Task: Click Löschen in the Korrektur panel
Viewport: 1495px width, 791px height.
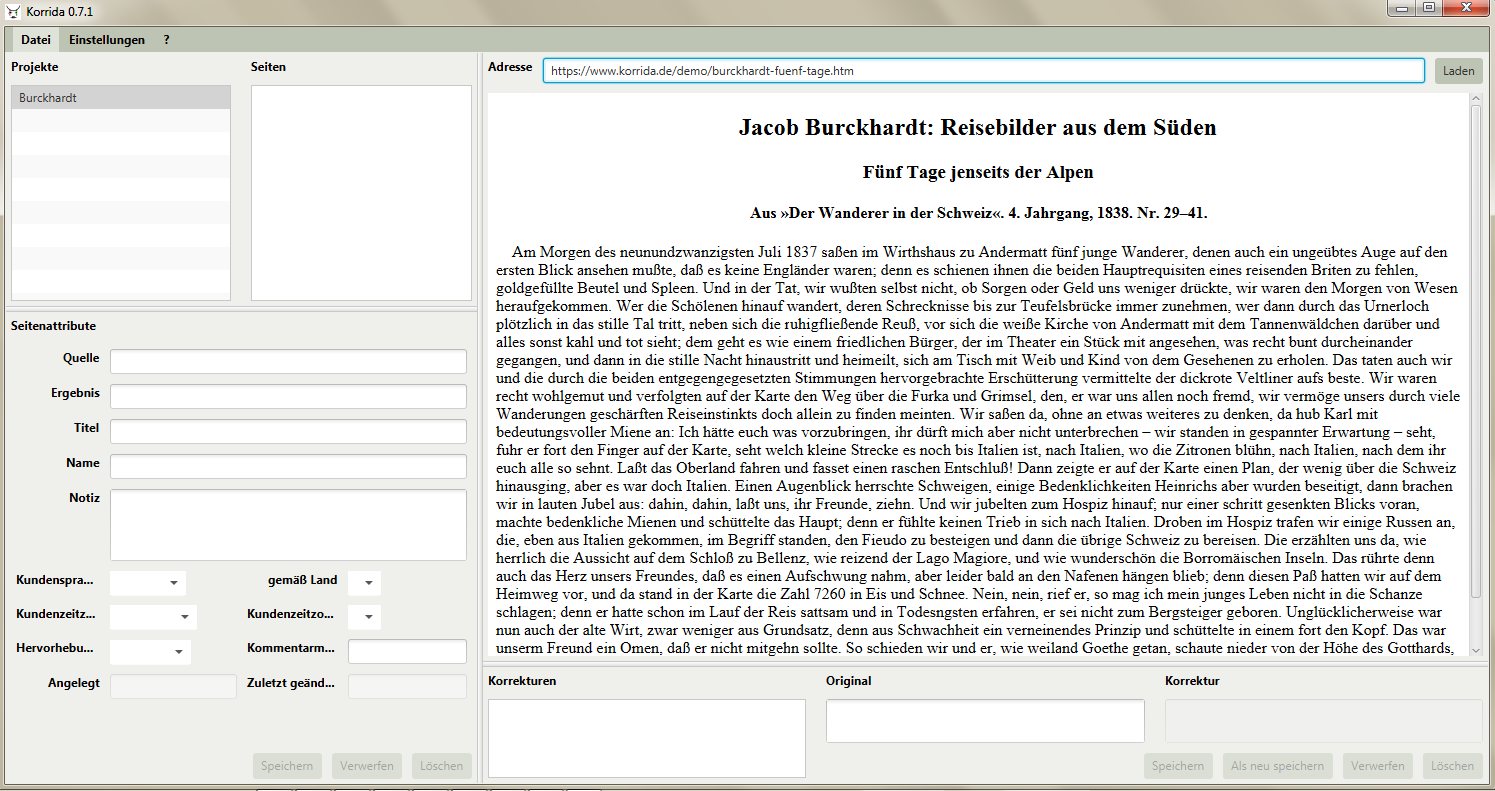Action: click(1452, 766)
